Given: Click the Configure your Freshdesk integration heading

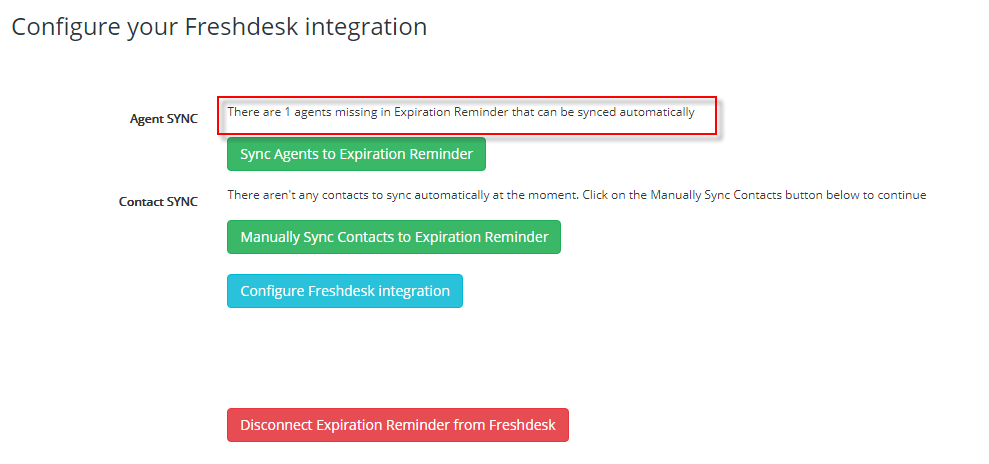Looking at the screenshot, I should [x=219, y=27].
